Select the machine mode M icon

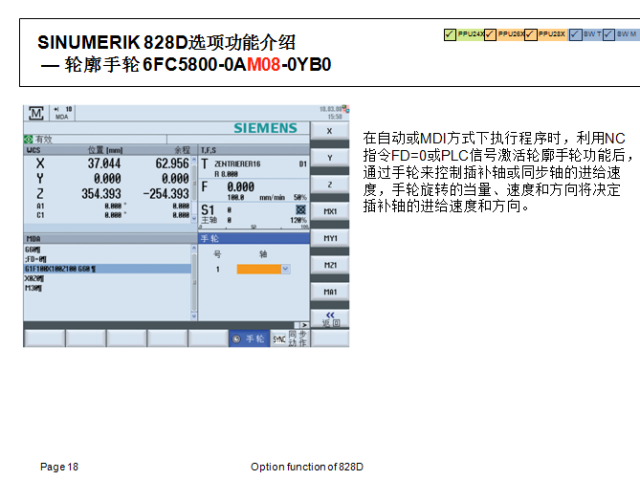pyautogui.click(x=36, y=113)
